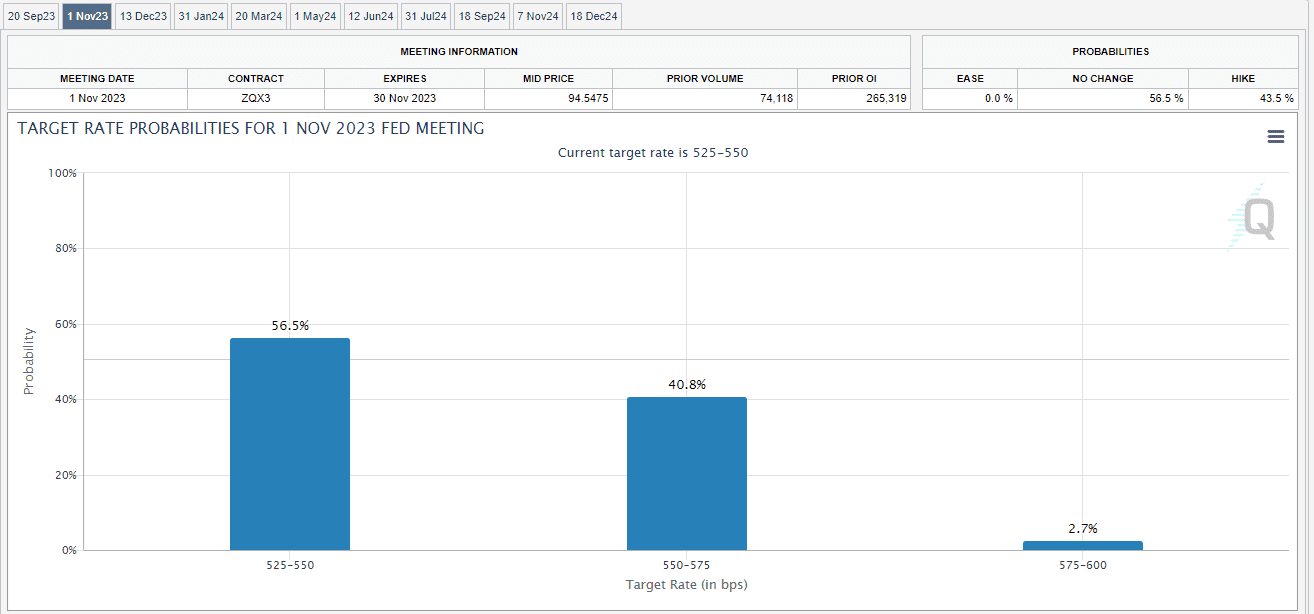This screenshot has height=614, width=1314.
Task: Switch to the 20 Sep23 meeting tab
Action: tap(31, 16)
